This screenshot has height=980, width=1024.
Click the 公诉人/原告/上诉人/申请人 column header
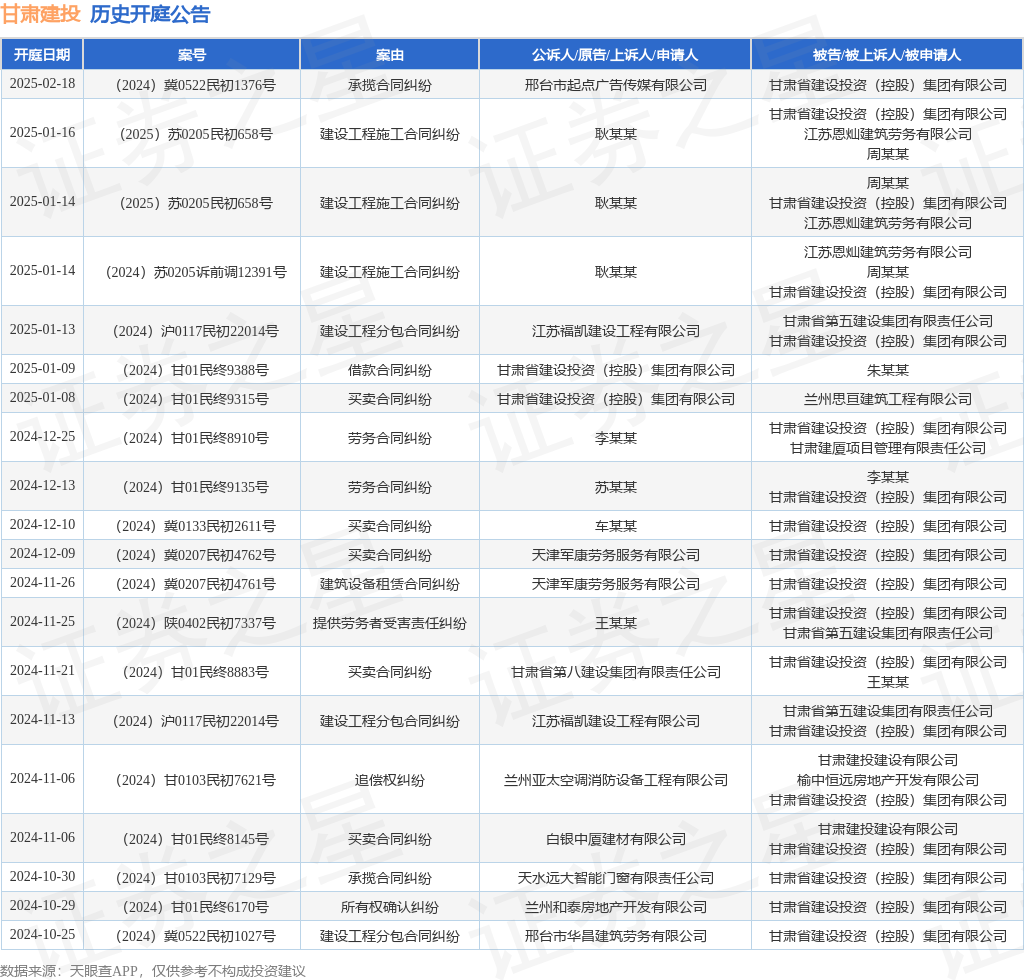(615, 55)
